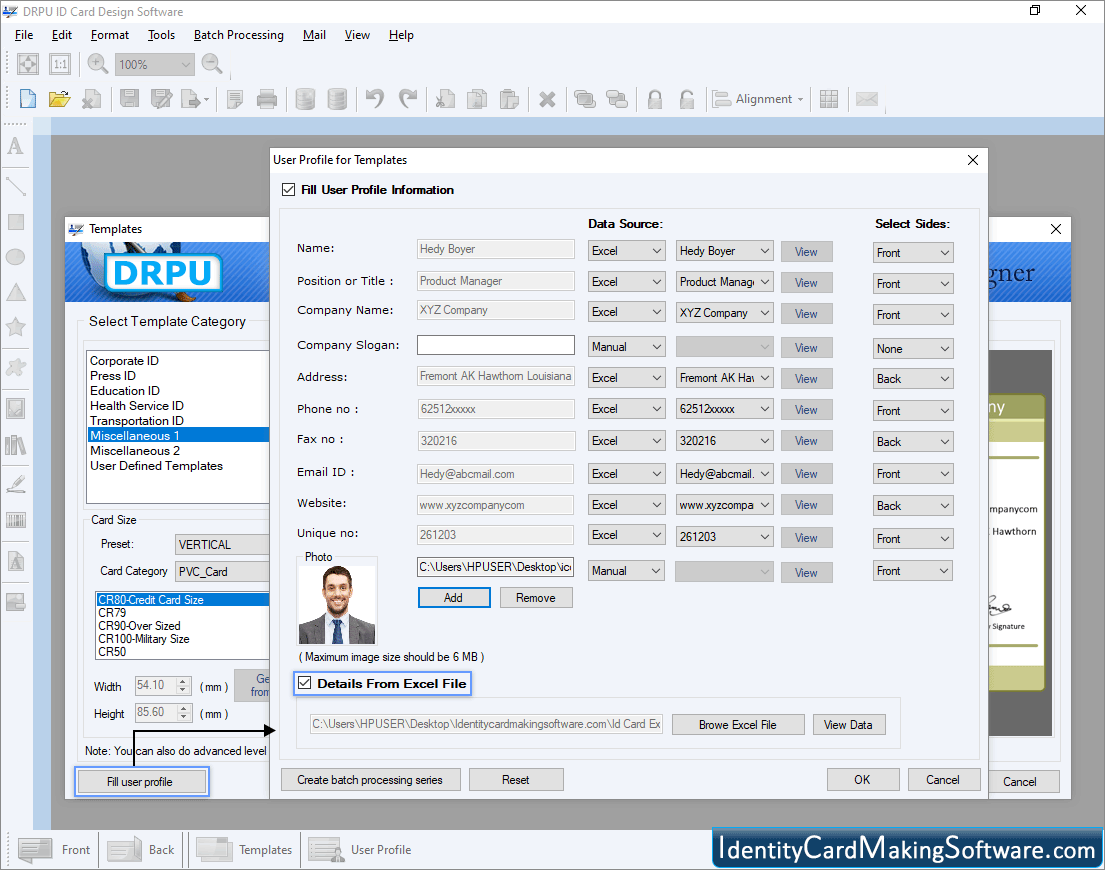This screenshot has height=870, width=1105.
Task: Open the File menu
Action: point(24,35)
